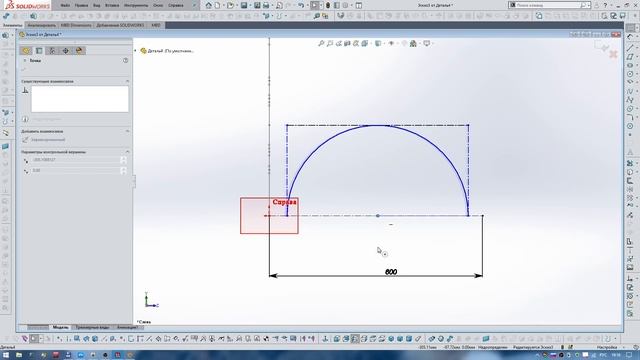This screenshot has width=640, height=360.
Task: Open File Explorer from the taskbar
Action: 19,355
